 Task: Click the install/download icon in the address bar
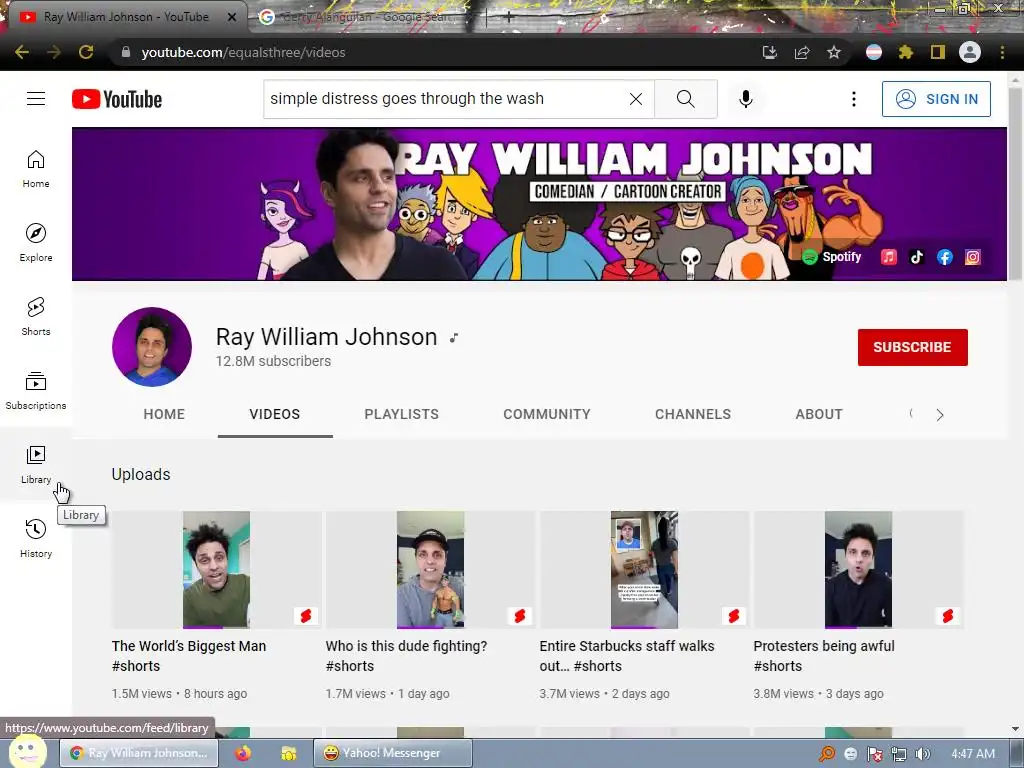point(770,52)
